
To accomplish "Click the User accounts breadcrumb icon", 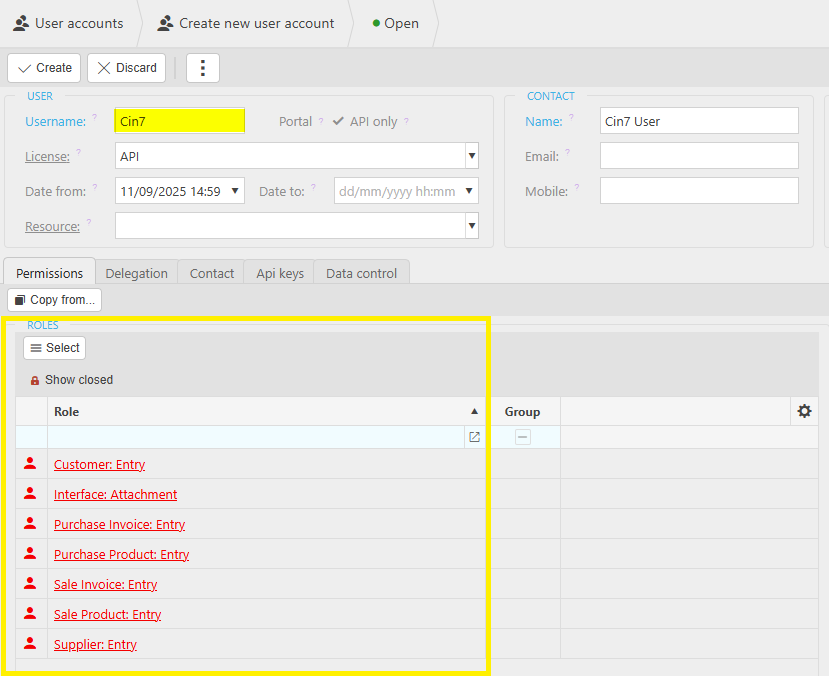I will pyautogui.click(x=21, y=23).
